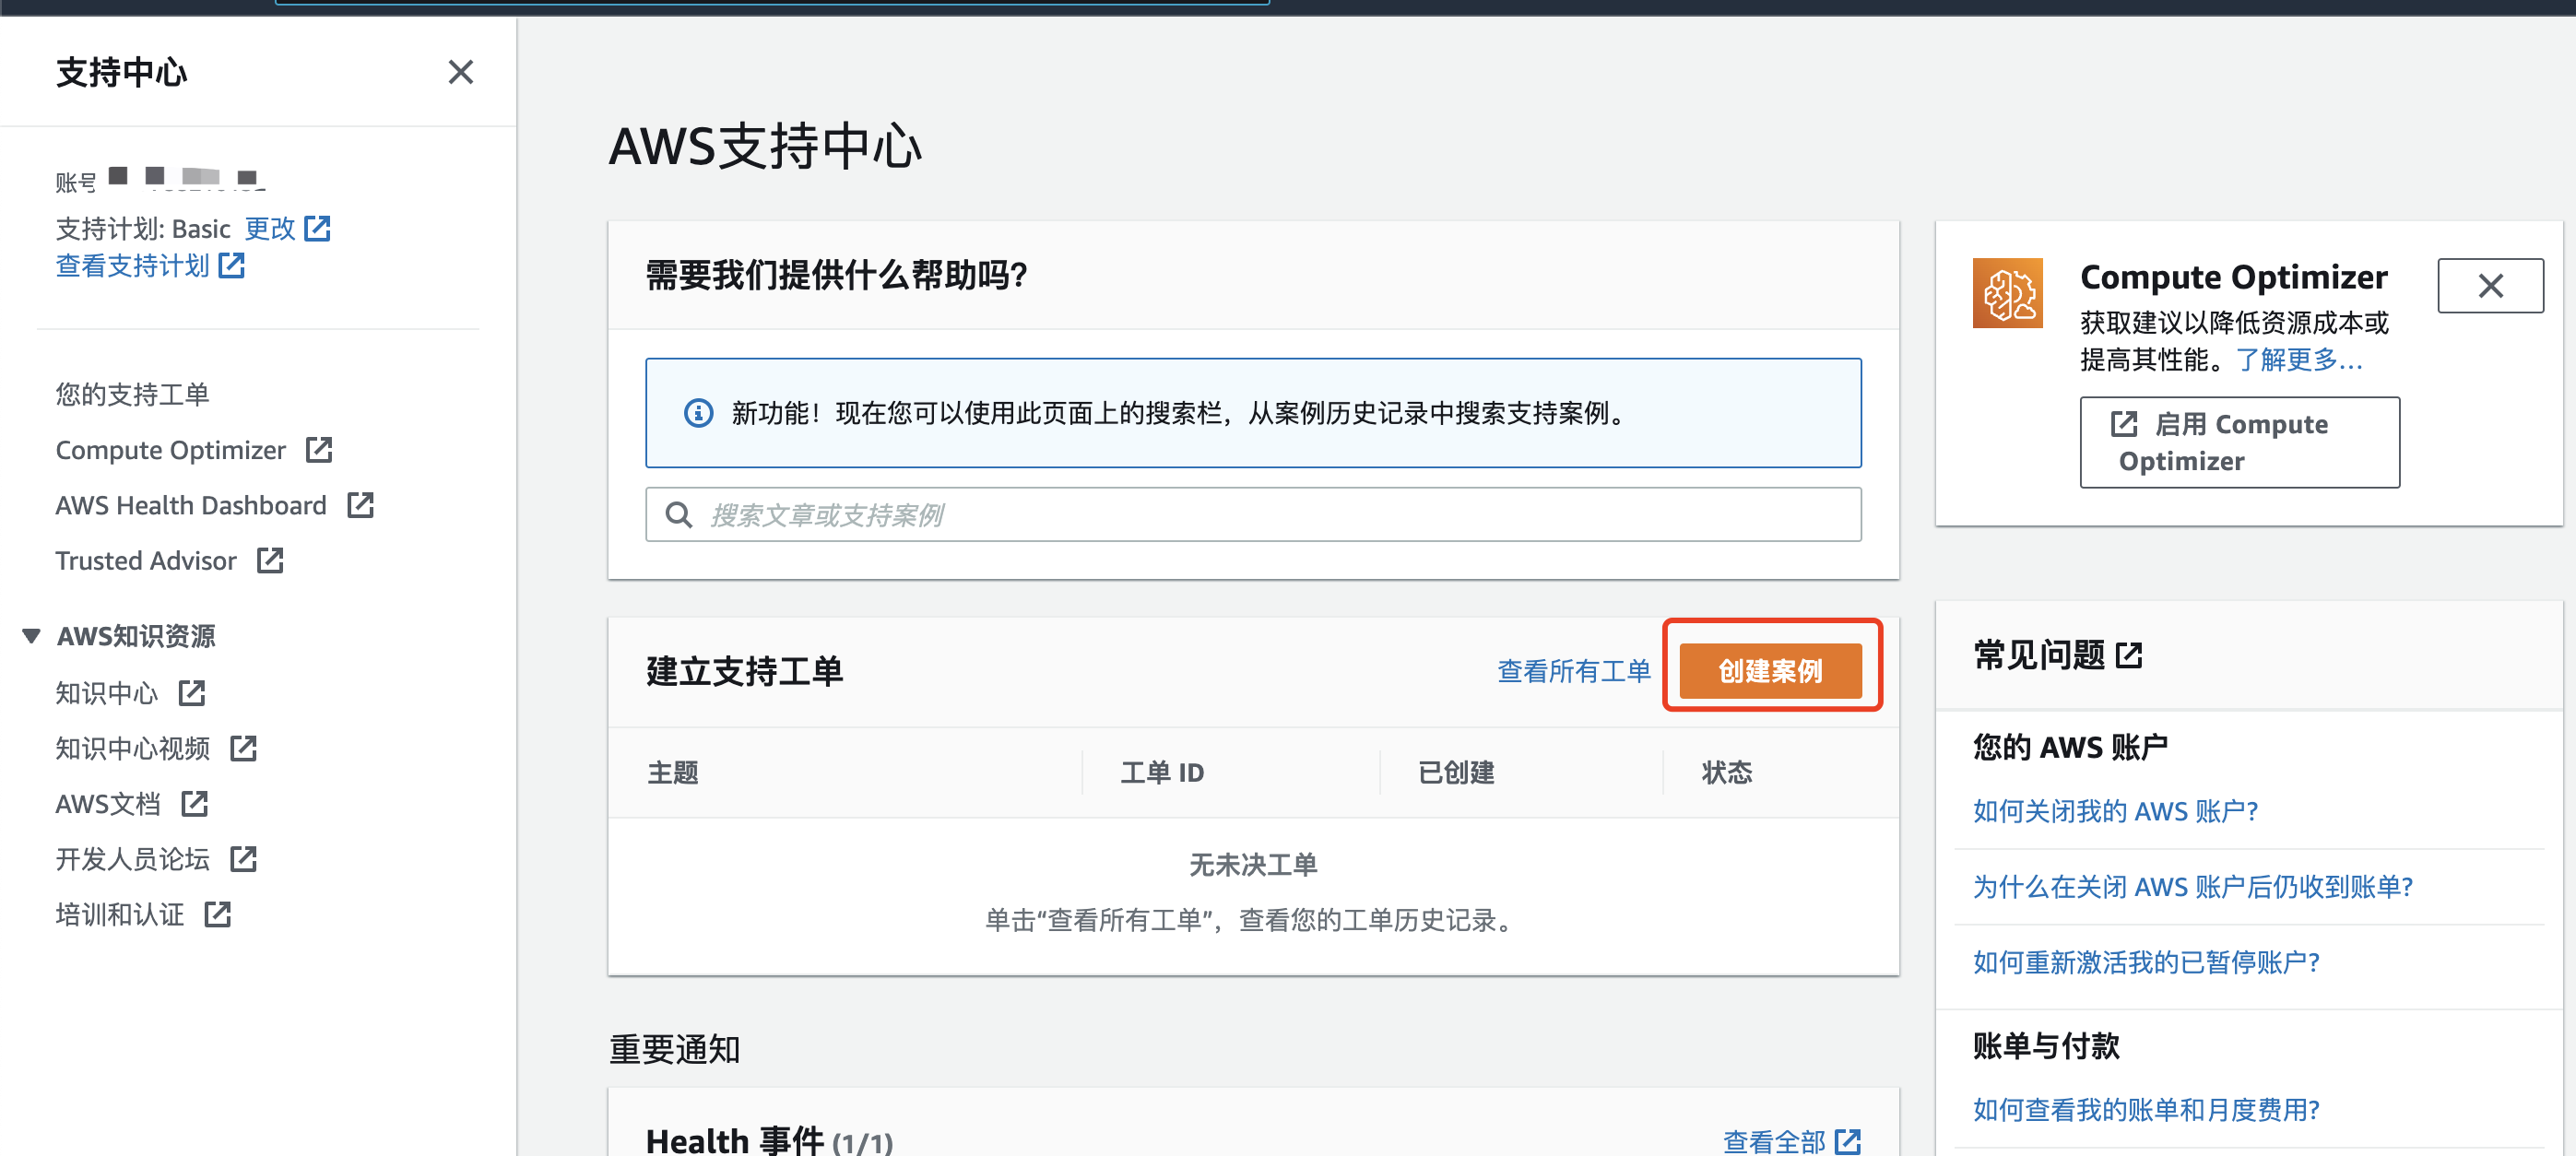The height and width of the screenshot is (1156, 2576).
Task: Open 知识中心 sidebar link
Action: click(107, 693)
